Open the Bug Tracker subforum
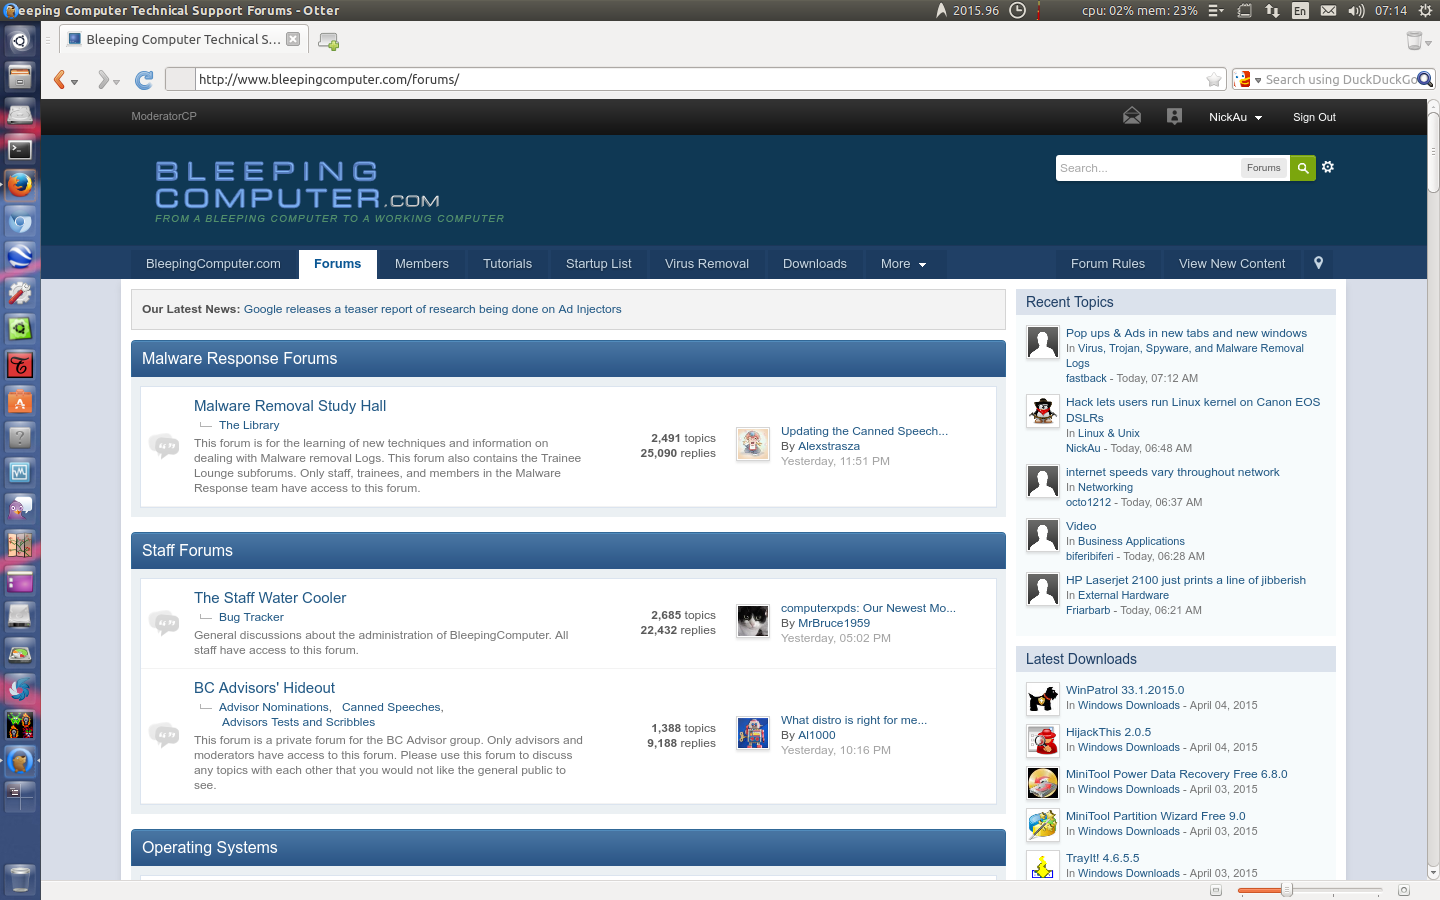1440x900 pixels. pos(251,617)
